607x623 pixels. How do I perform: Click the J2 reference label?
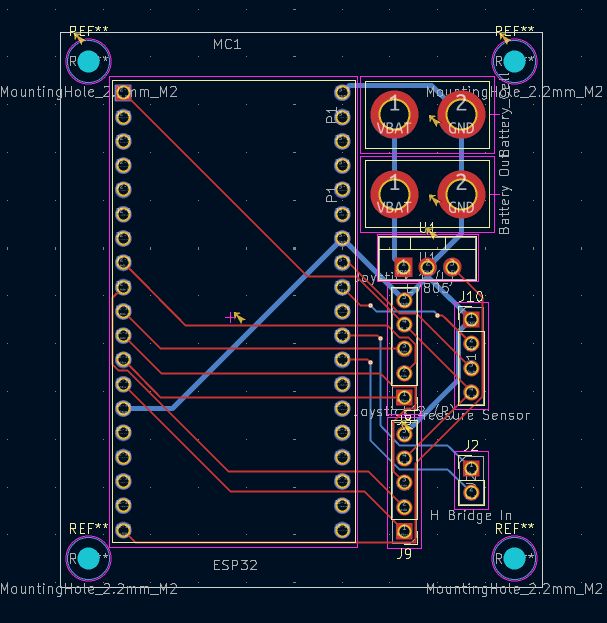point(472,445)
